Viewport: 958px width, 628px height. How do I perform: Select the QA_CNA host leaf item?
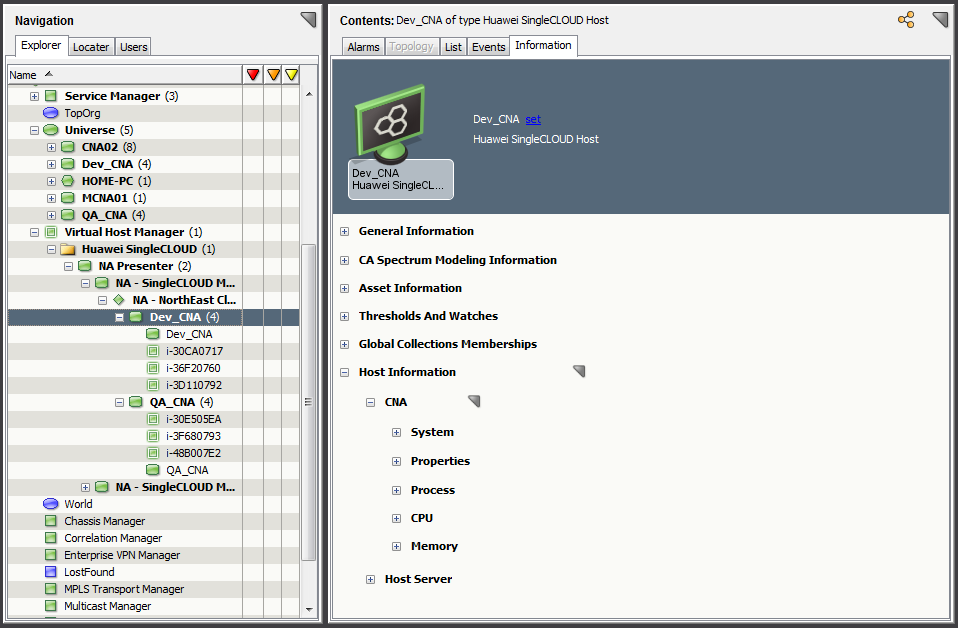(187, 470)
